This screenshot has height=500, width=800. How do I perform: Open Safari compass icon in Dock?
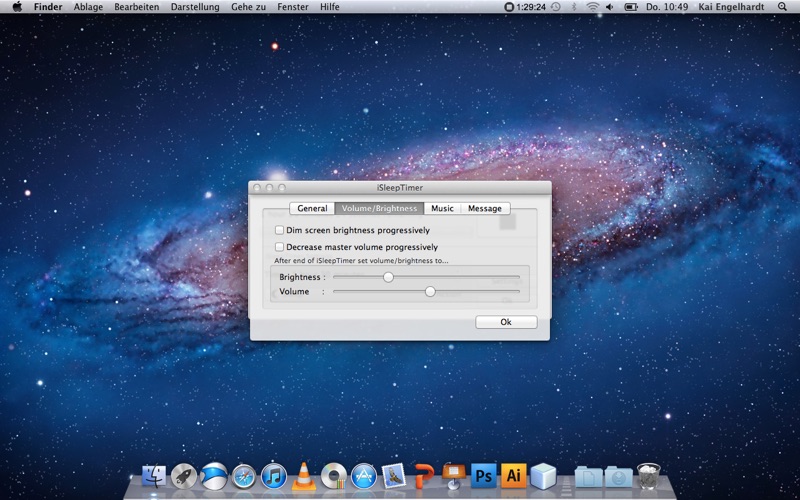coord(244,477)
